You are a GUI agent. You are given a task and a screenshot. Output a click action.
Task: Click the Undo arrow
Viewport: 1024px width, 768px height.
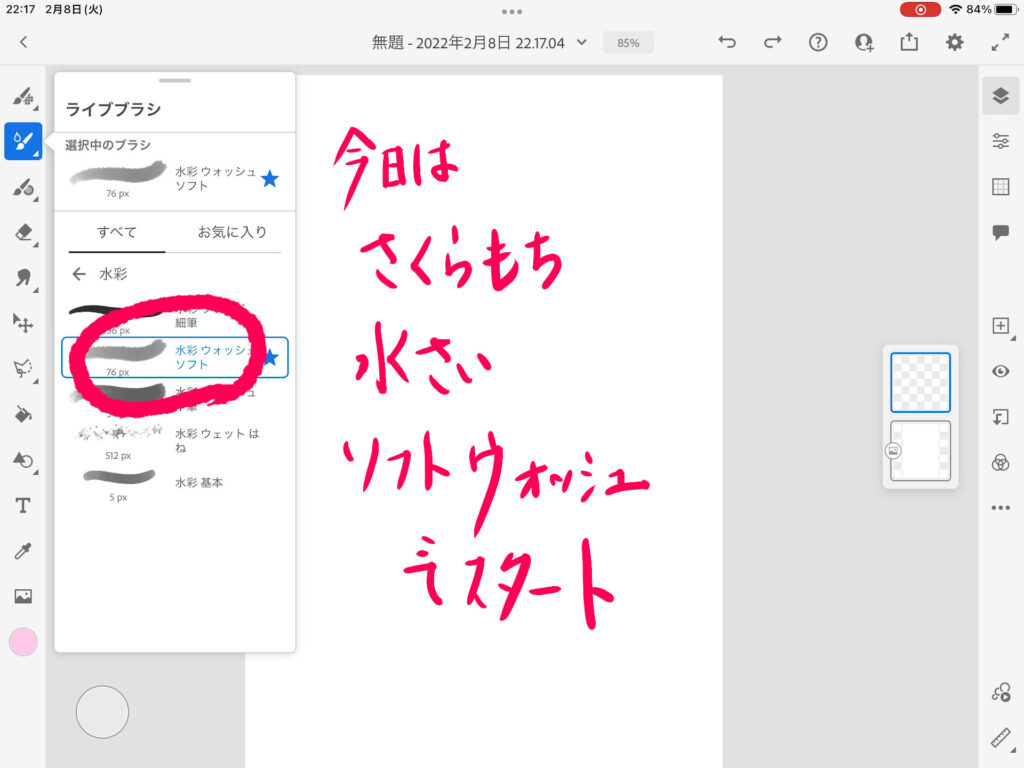(727, 42)
